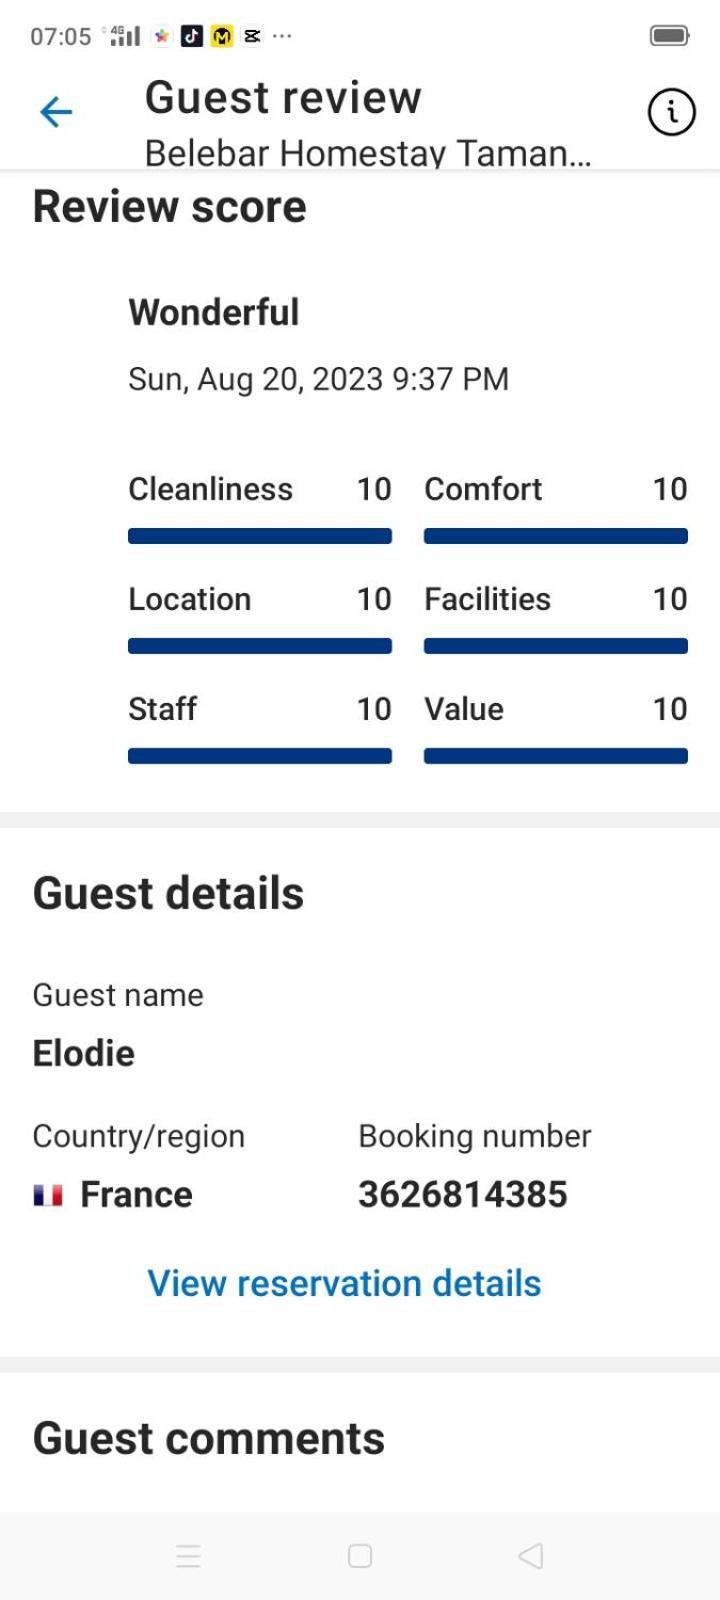Viewport: 720px width, 1600px height.
Task: Tap the battery status icon
Action: (x=669, y=36)
